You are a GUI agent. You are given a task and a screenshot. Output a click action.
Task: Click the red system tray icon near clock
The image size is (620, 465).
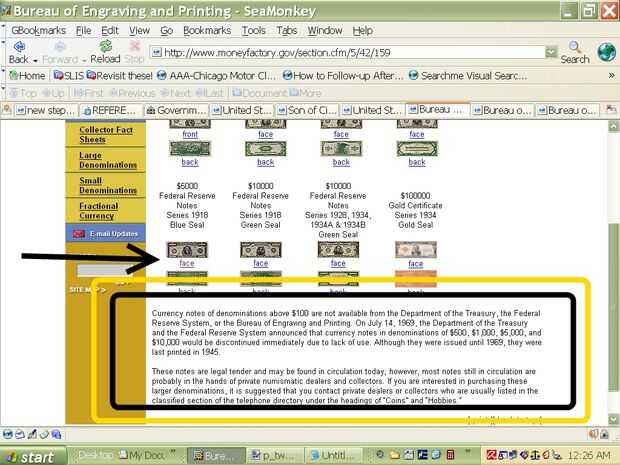tap(491, 455)
